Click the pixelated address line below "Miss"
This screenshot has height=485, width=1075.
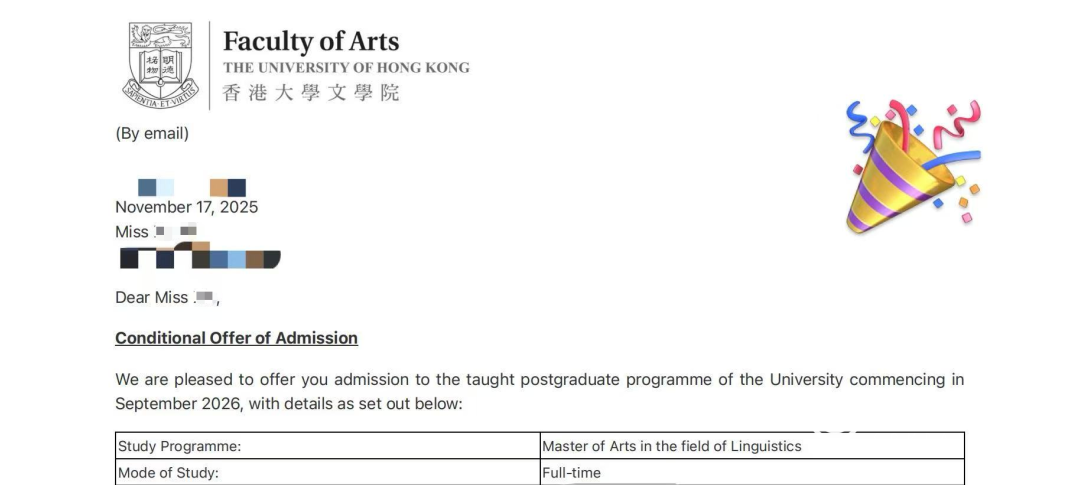point(199,258)
